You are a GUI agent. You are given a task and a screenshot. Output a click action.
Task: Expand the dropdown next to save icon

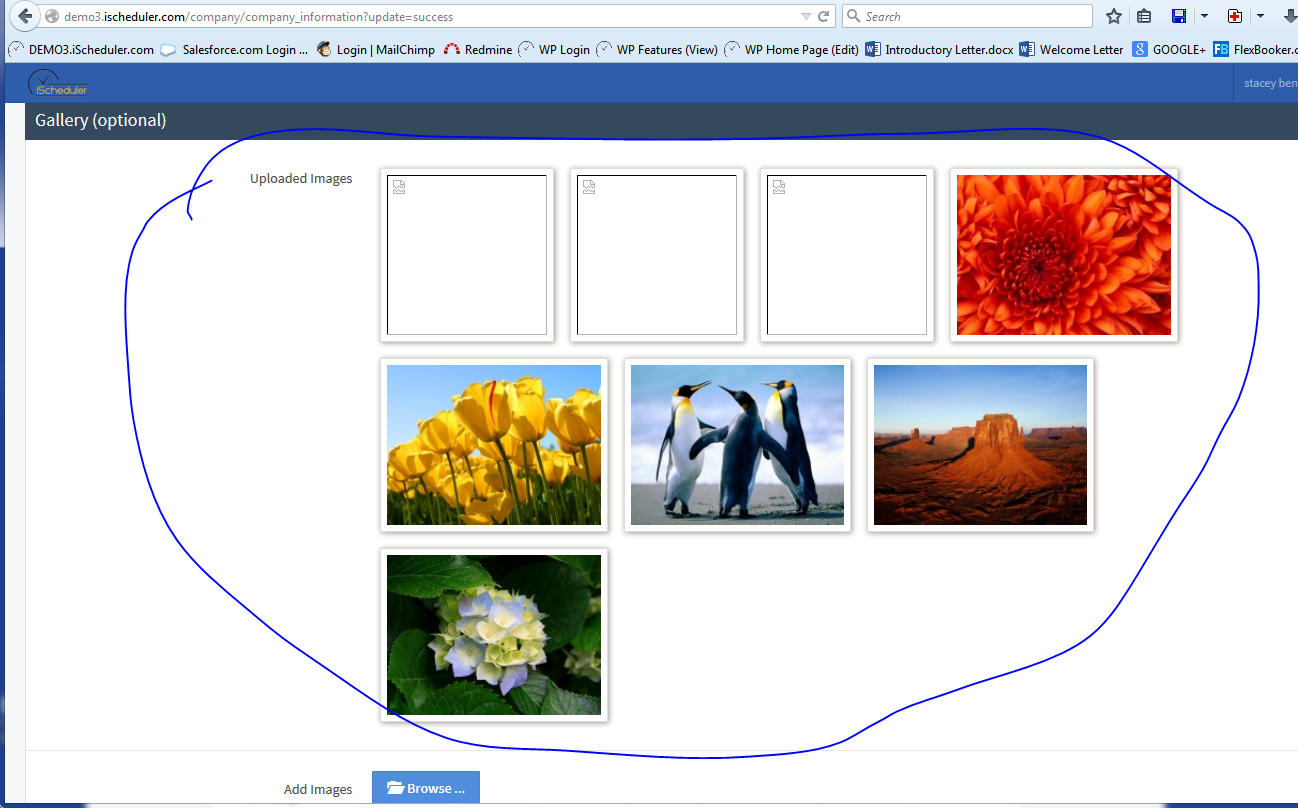(1204, 16)
